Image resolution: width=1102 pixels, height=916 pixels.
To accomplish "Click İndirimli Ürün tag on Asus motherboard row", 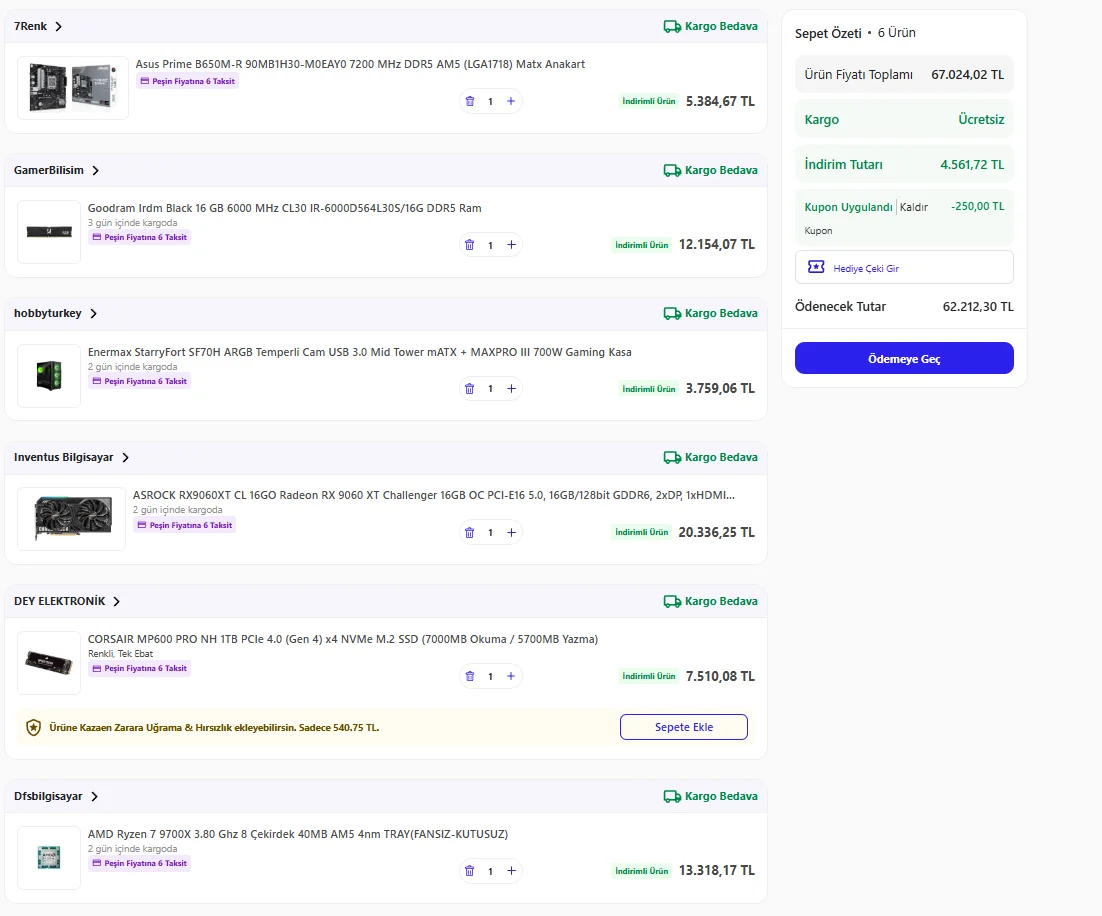I will click(x=649, y=101).
